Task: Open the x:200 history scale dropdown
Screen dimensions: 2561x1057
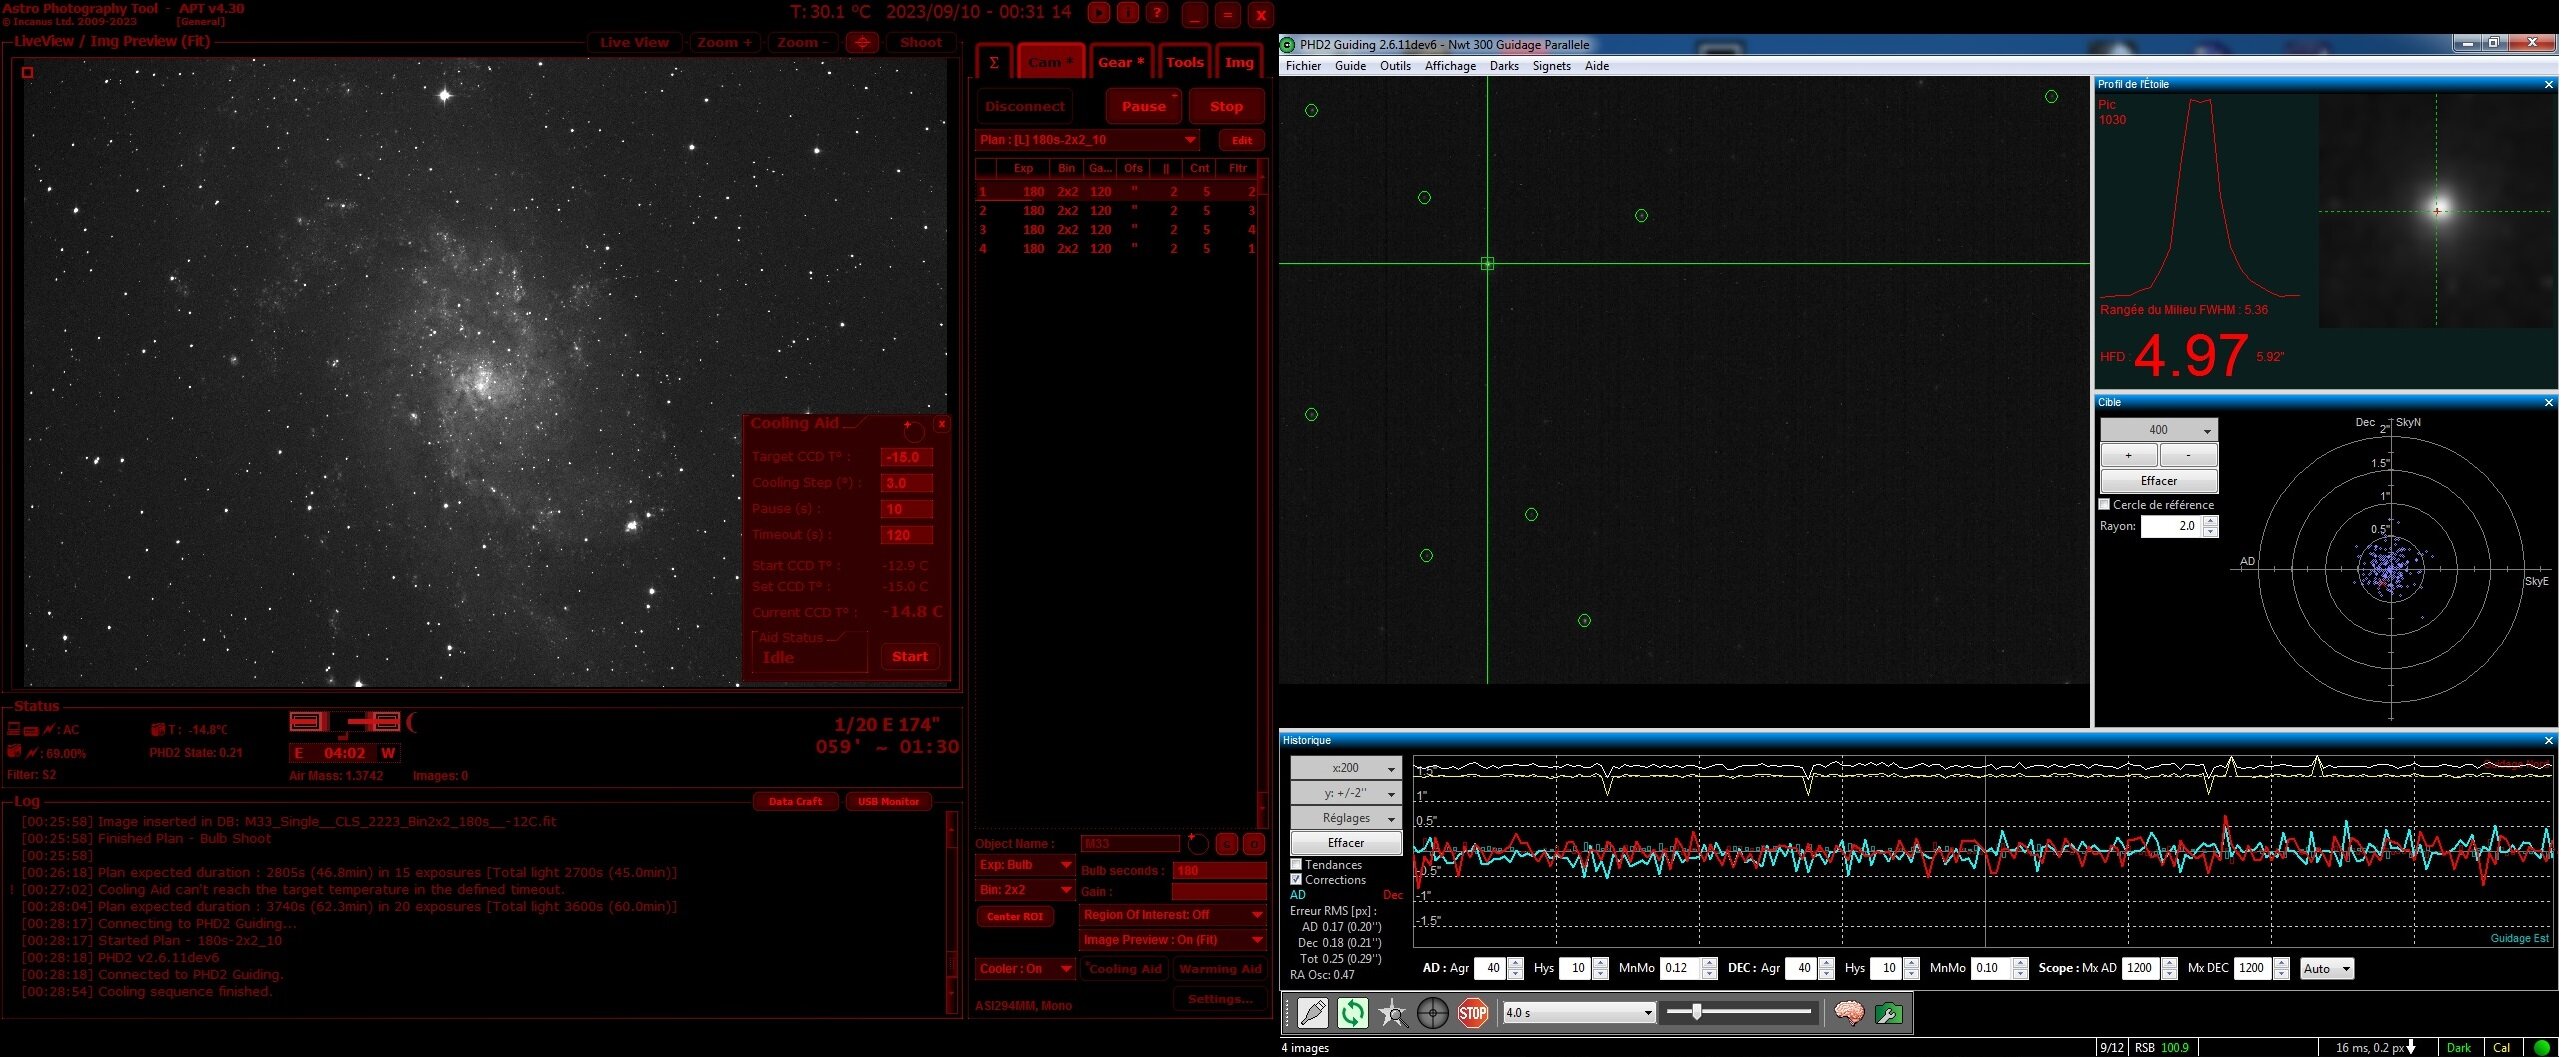Action: coord(1345,768)
